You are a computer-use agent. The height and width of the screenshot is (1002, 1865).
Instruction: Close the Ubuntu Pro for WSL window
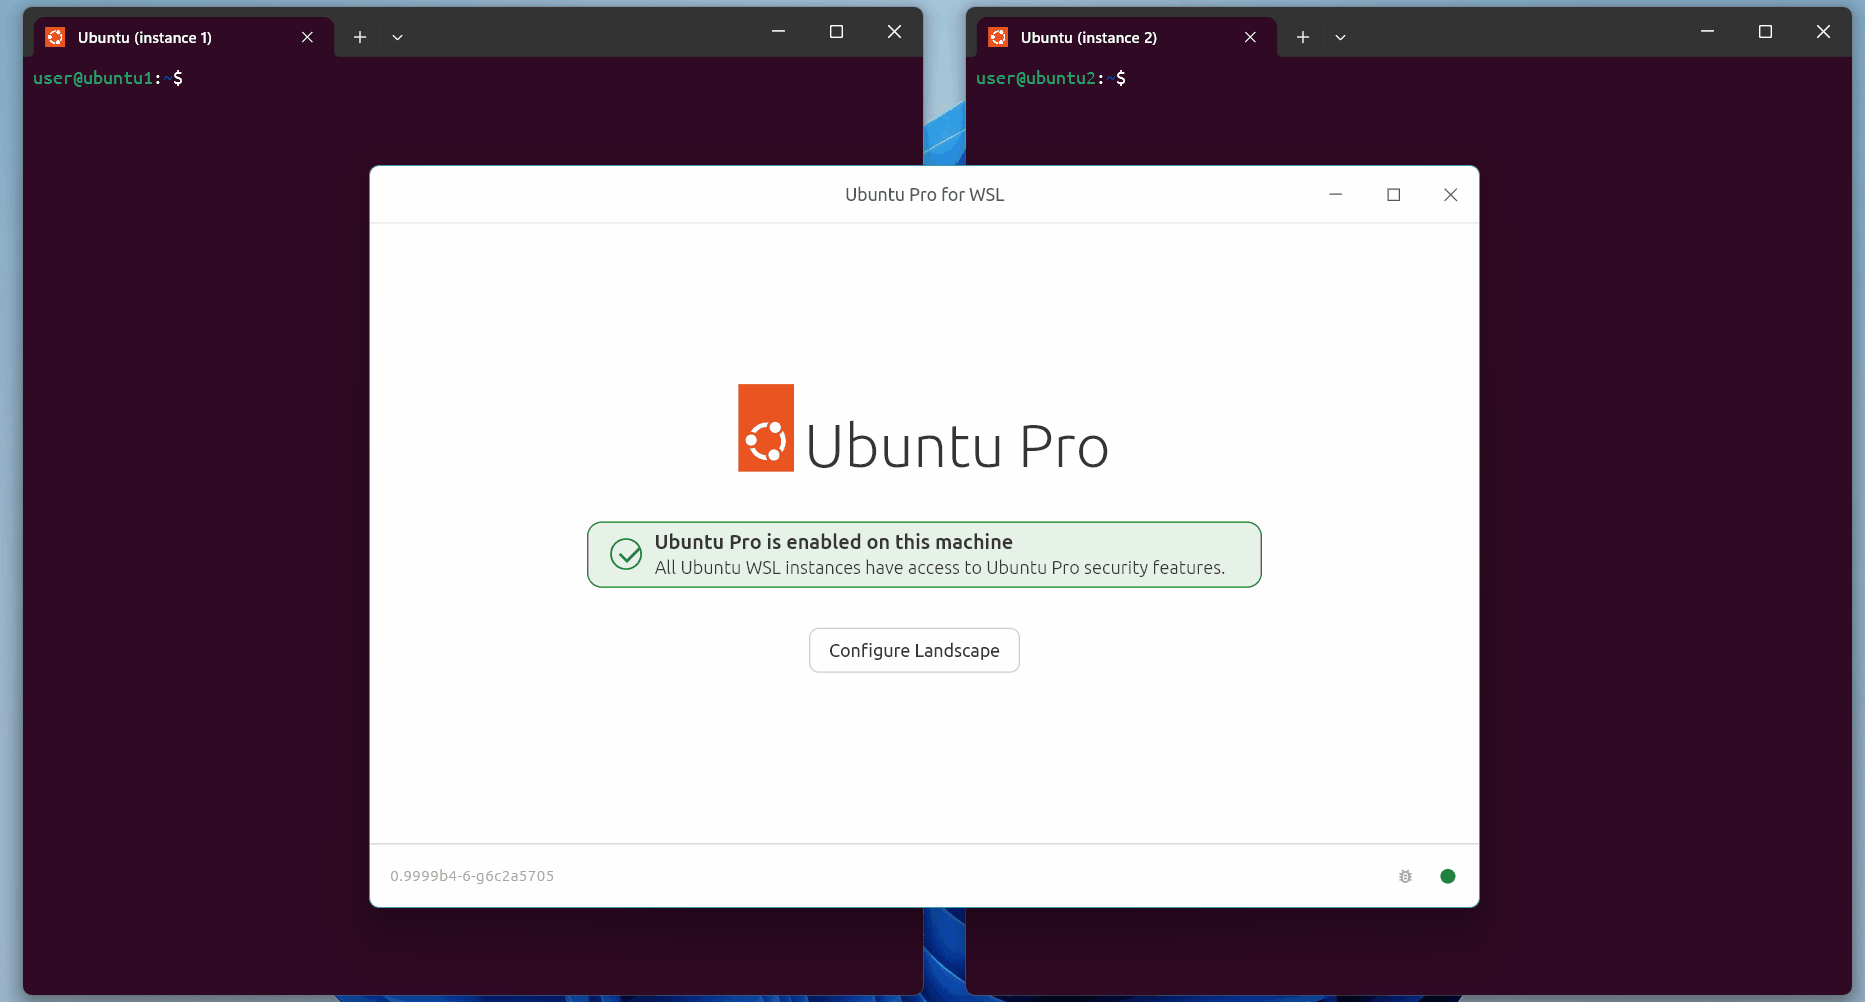coord(1450,194)
